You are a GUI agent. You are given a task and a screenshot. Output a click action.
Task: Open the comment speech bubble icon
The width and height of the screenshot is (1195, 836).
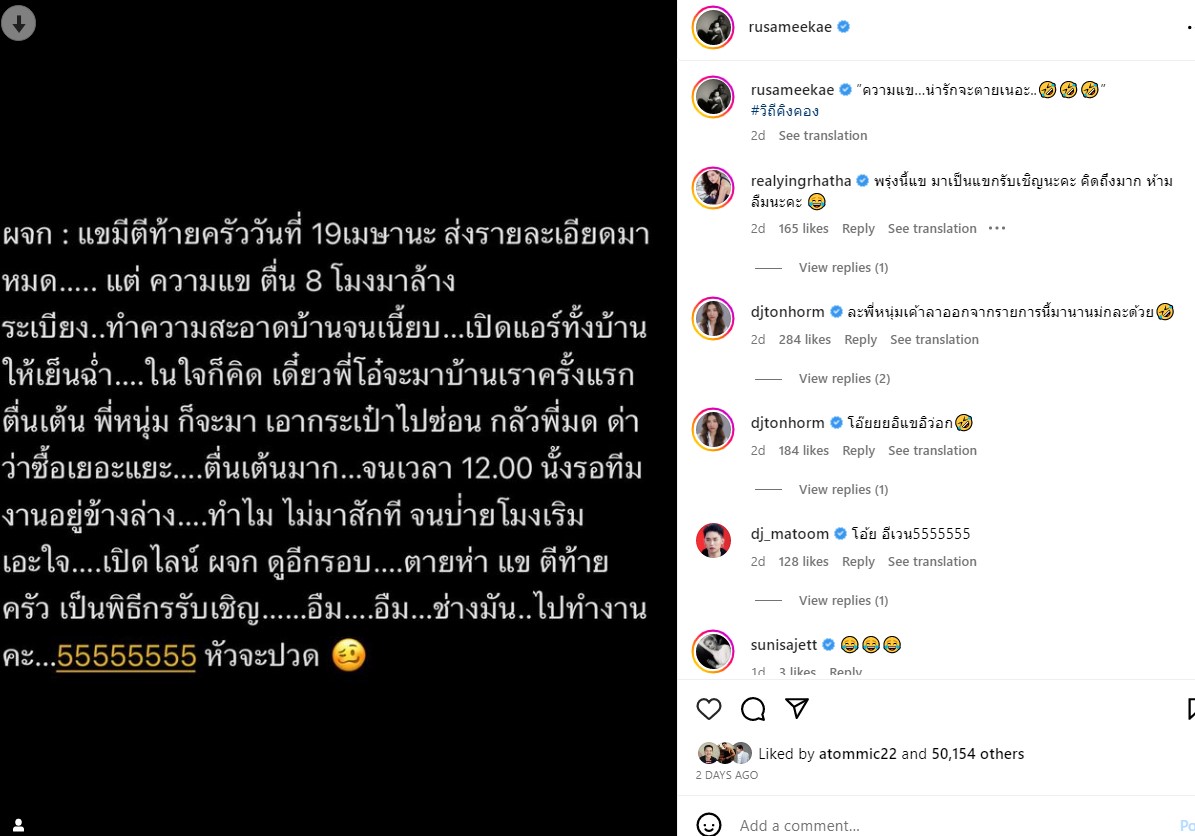coord(753,709)
